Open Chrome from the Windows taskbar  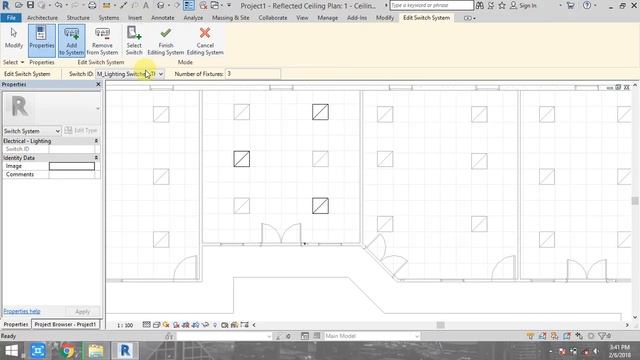[x=67, y=351]
